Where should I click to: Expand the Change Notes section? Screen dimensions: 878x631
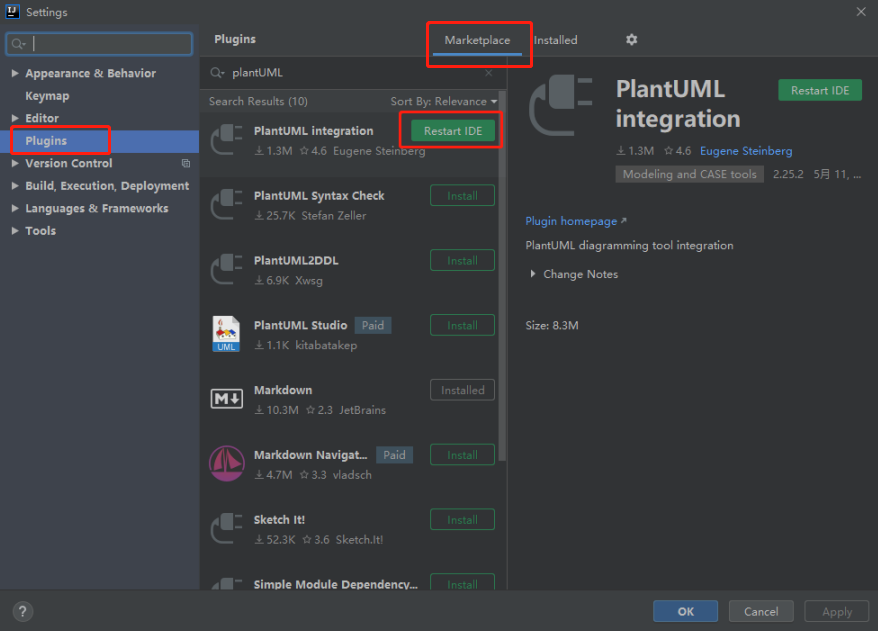533,274
